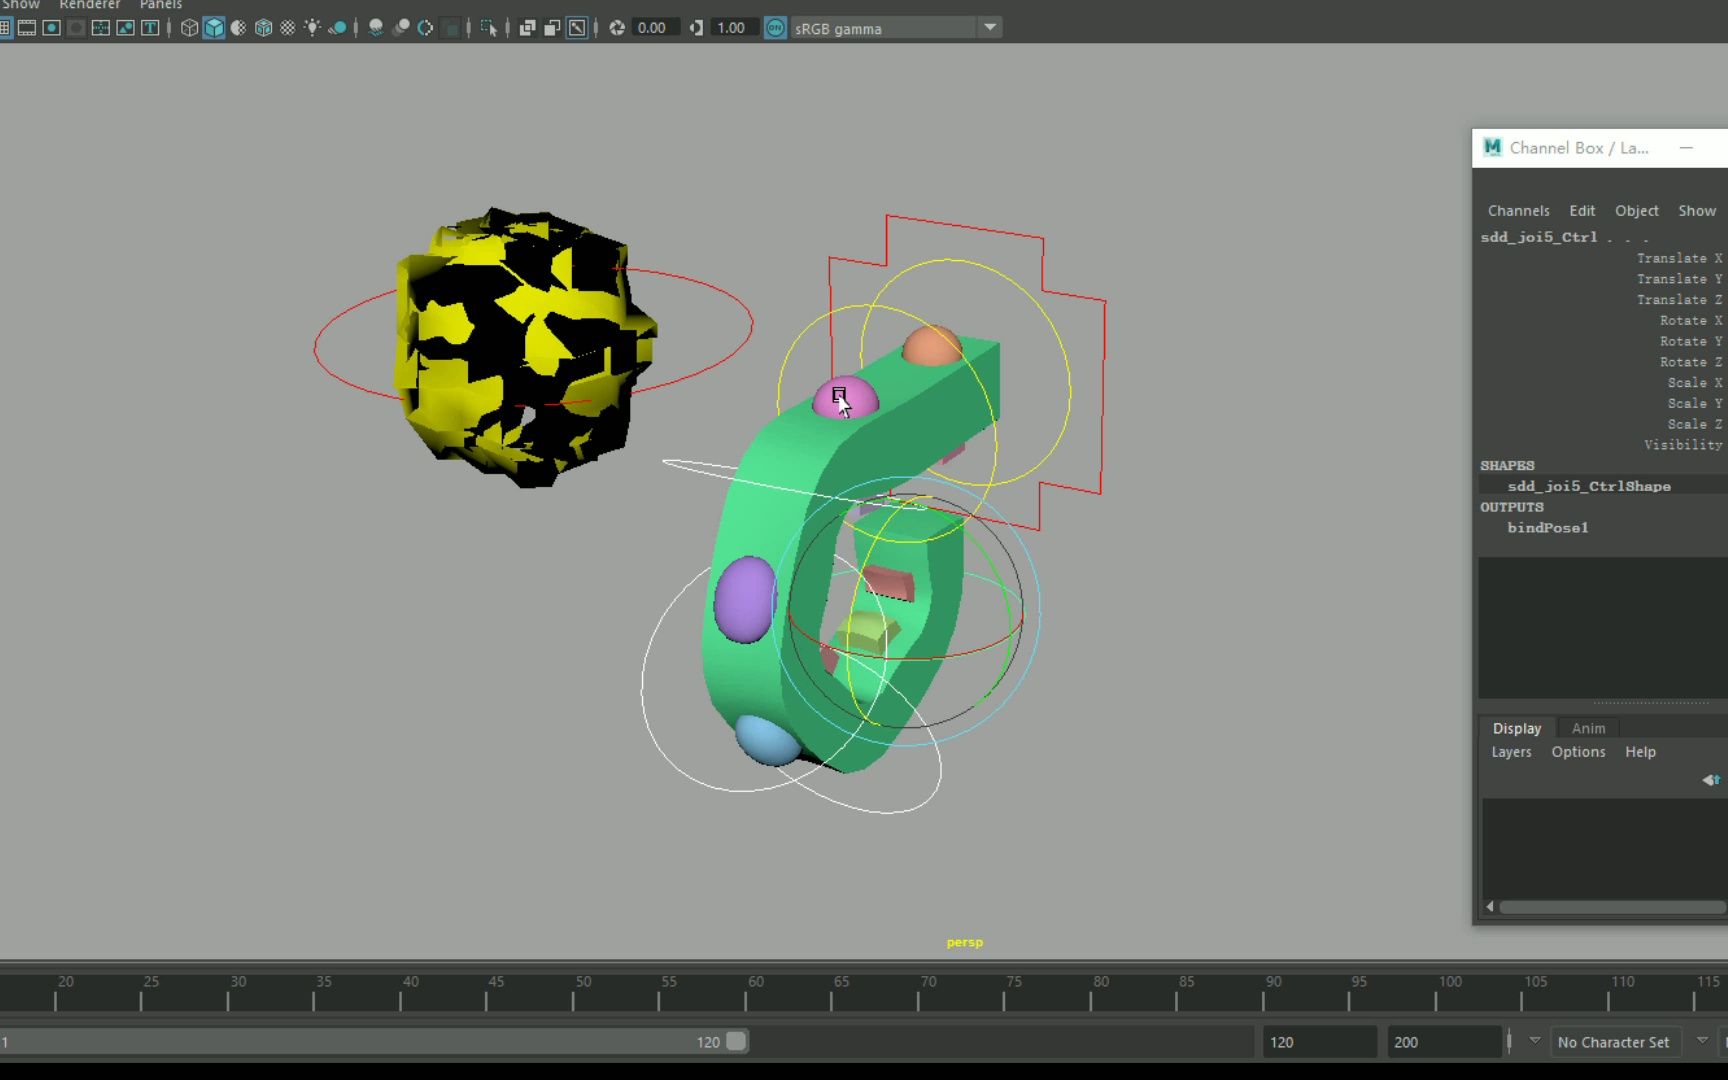Edit the playback end time 120 field

1319,1042
